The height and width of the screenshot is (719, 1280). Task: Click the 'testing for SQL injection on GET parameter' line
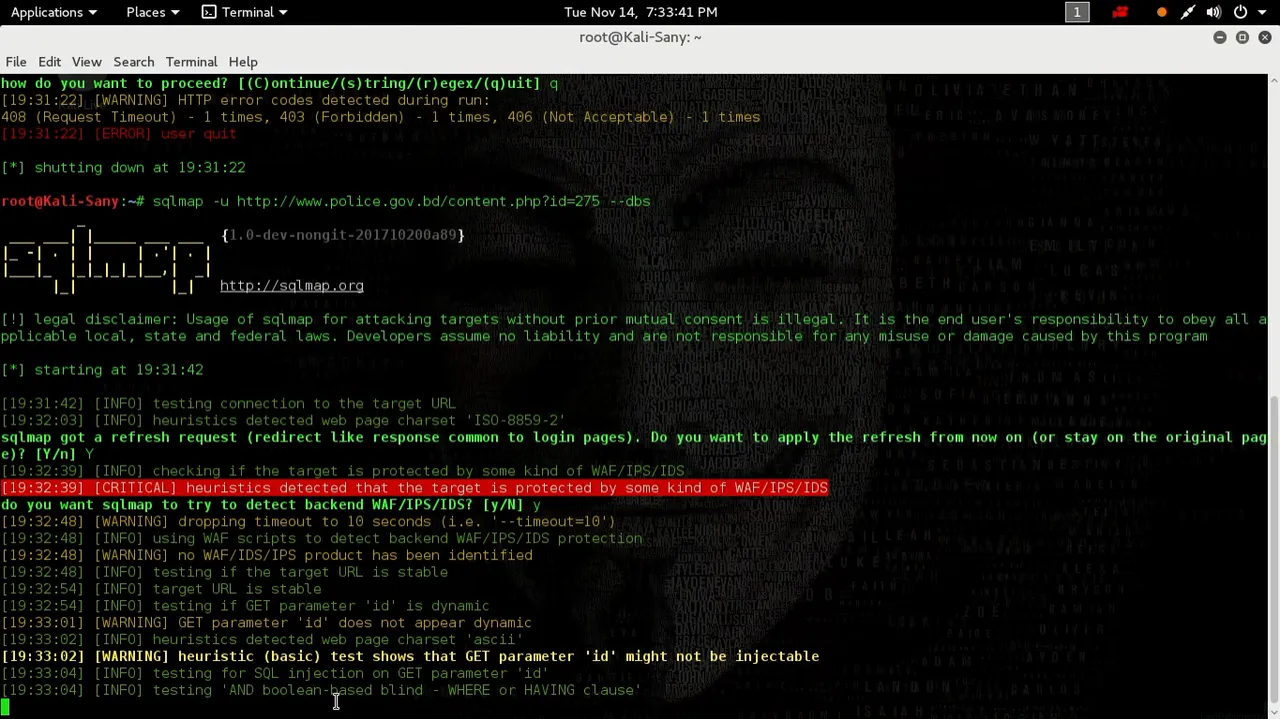tap(274, 673)
